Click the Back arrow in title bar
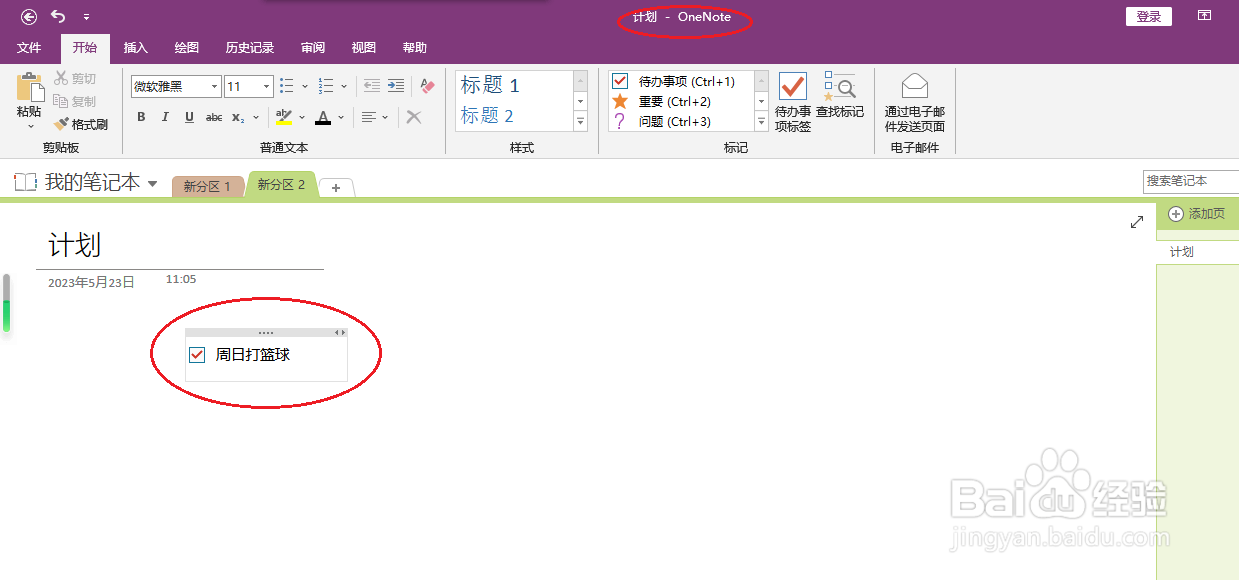This screenshot has width=1239, height=580. point(29,16)
